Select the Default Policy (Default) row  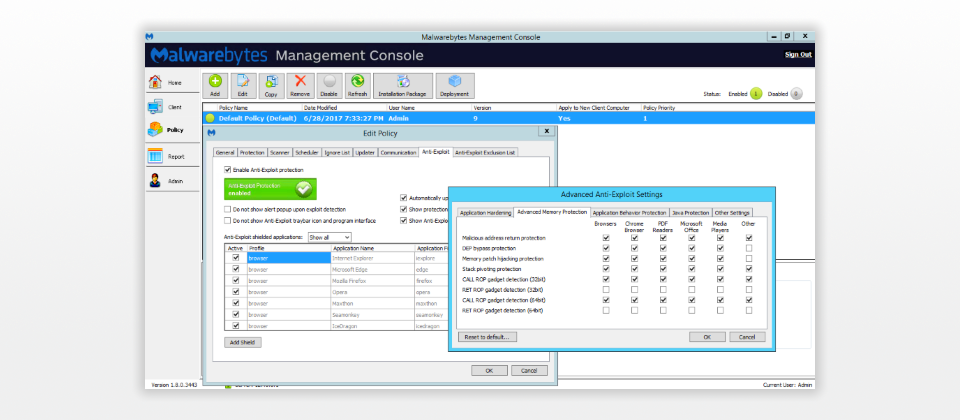509,118
